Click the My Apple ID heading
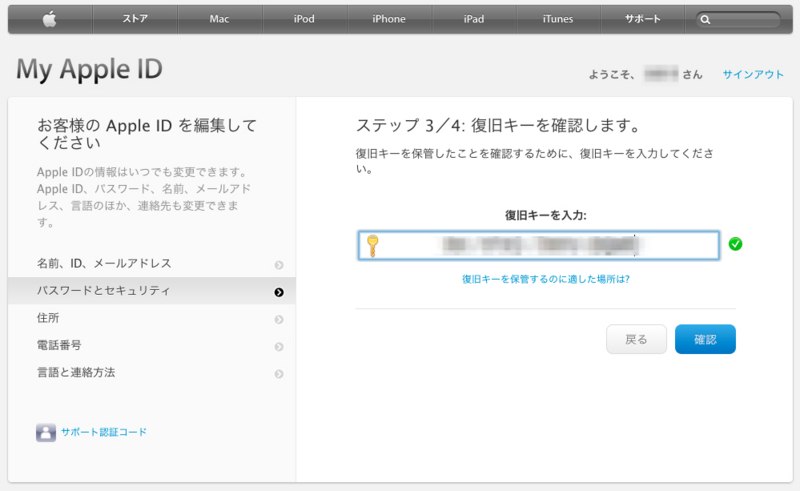This screenshot has height=491, width=800. (x=89, y=69)
